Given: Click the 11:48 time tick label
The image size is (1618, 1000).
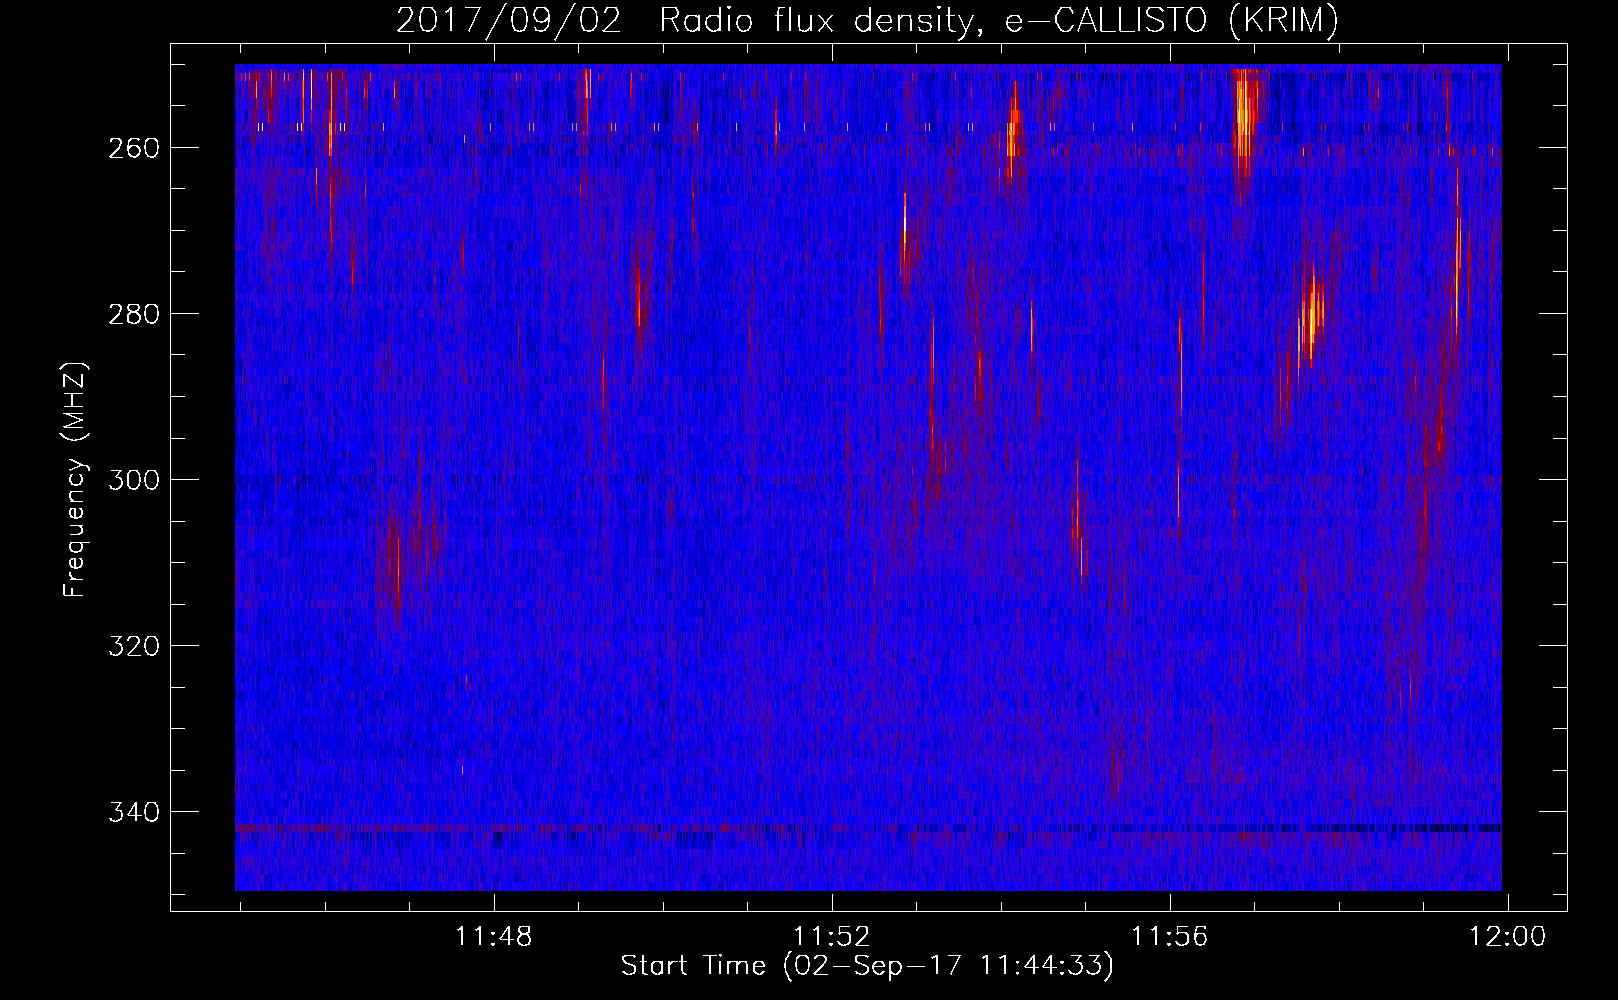Looking at the screenshot, I should 494,937.
